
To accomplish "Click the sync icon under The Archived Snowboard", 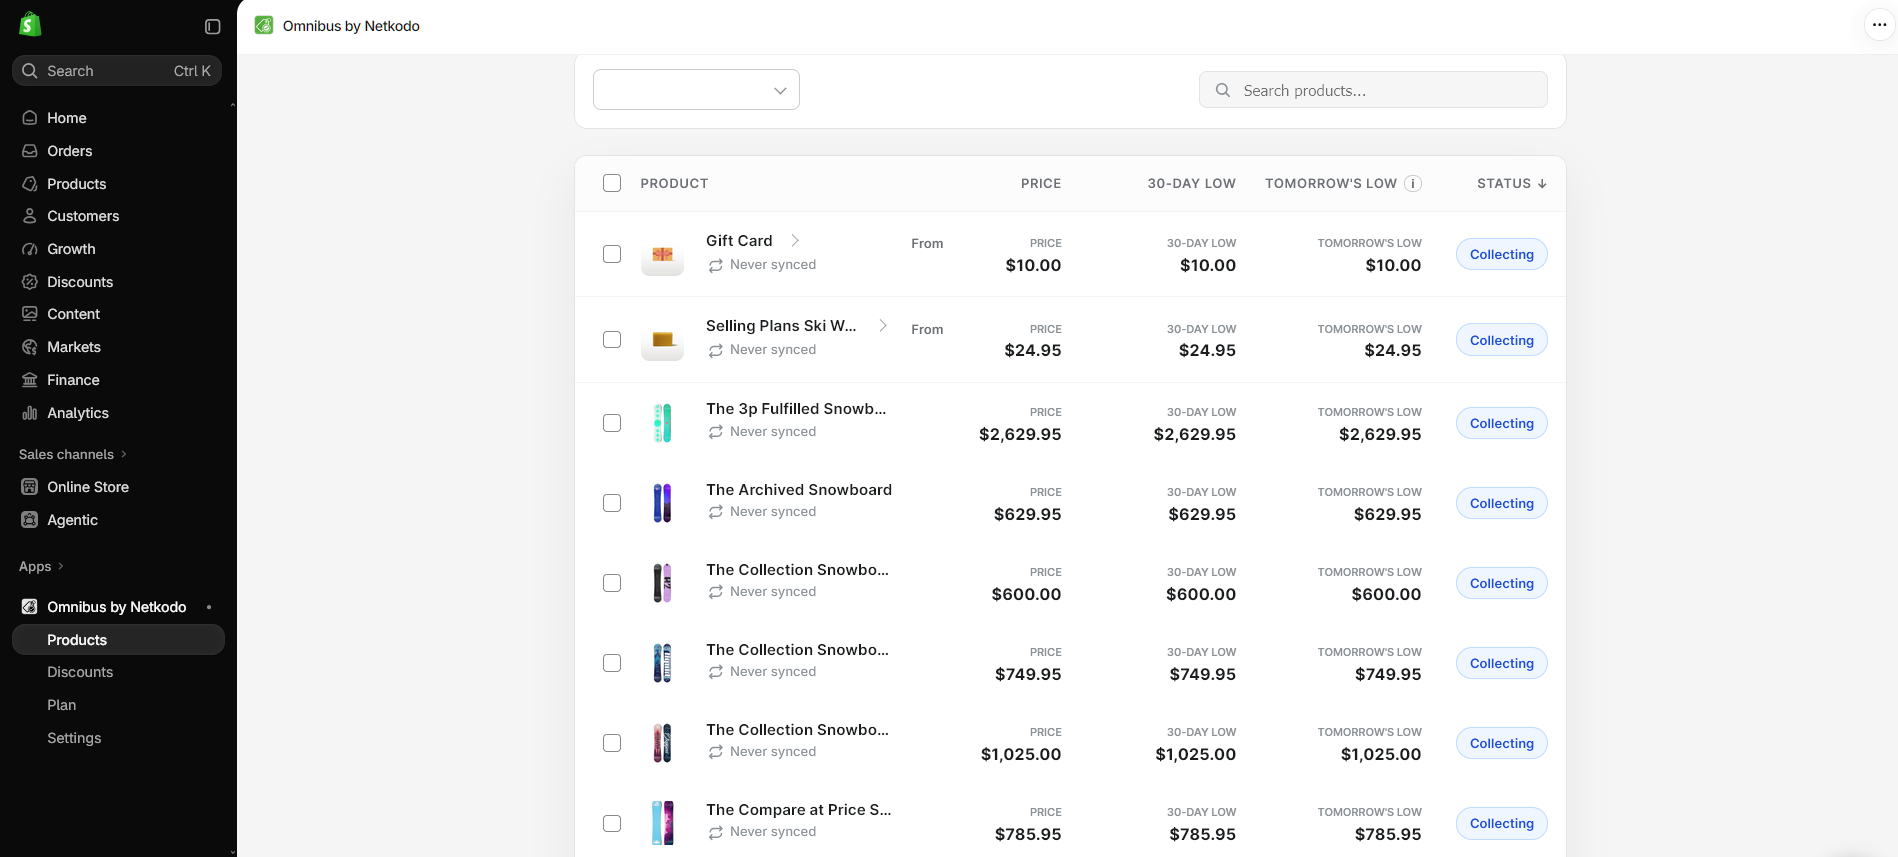I will tap(716, 512).
